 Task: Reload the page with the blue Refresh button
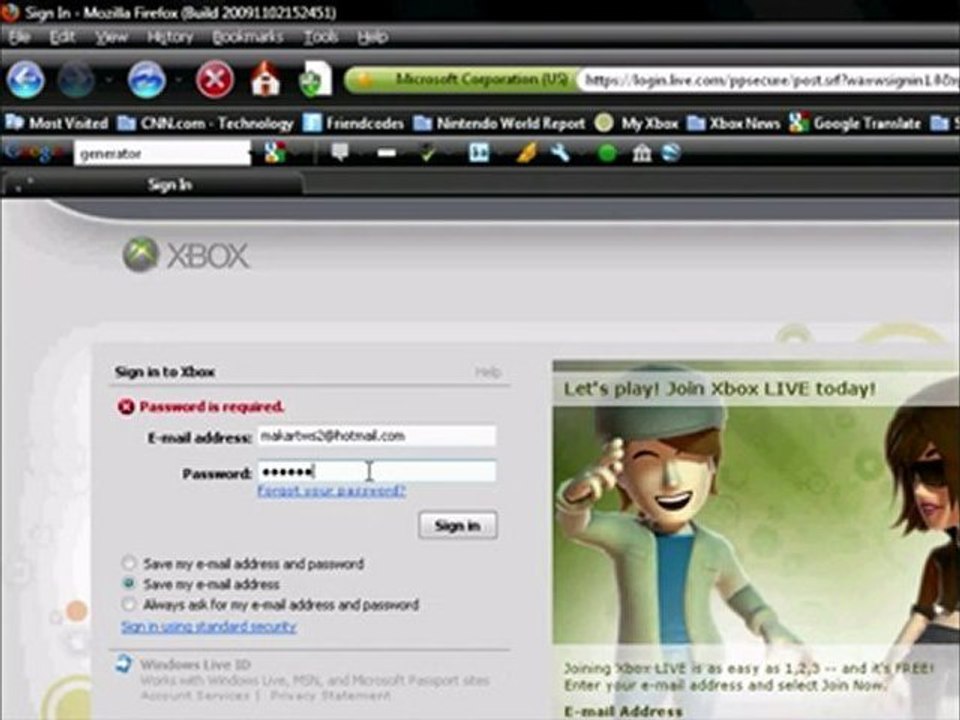pyautogui.click(x=146, y=80)
